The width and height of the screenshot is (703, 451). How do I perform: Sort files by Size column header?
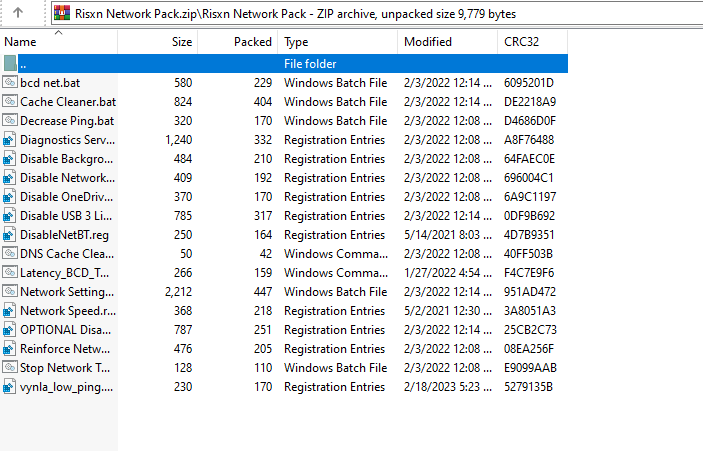[181, 43]
